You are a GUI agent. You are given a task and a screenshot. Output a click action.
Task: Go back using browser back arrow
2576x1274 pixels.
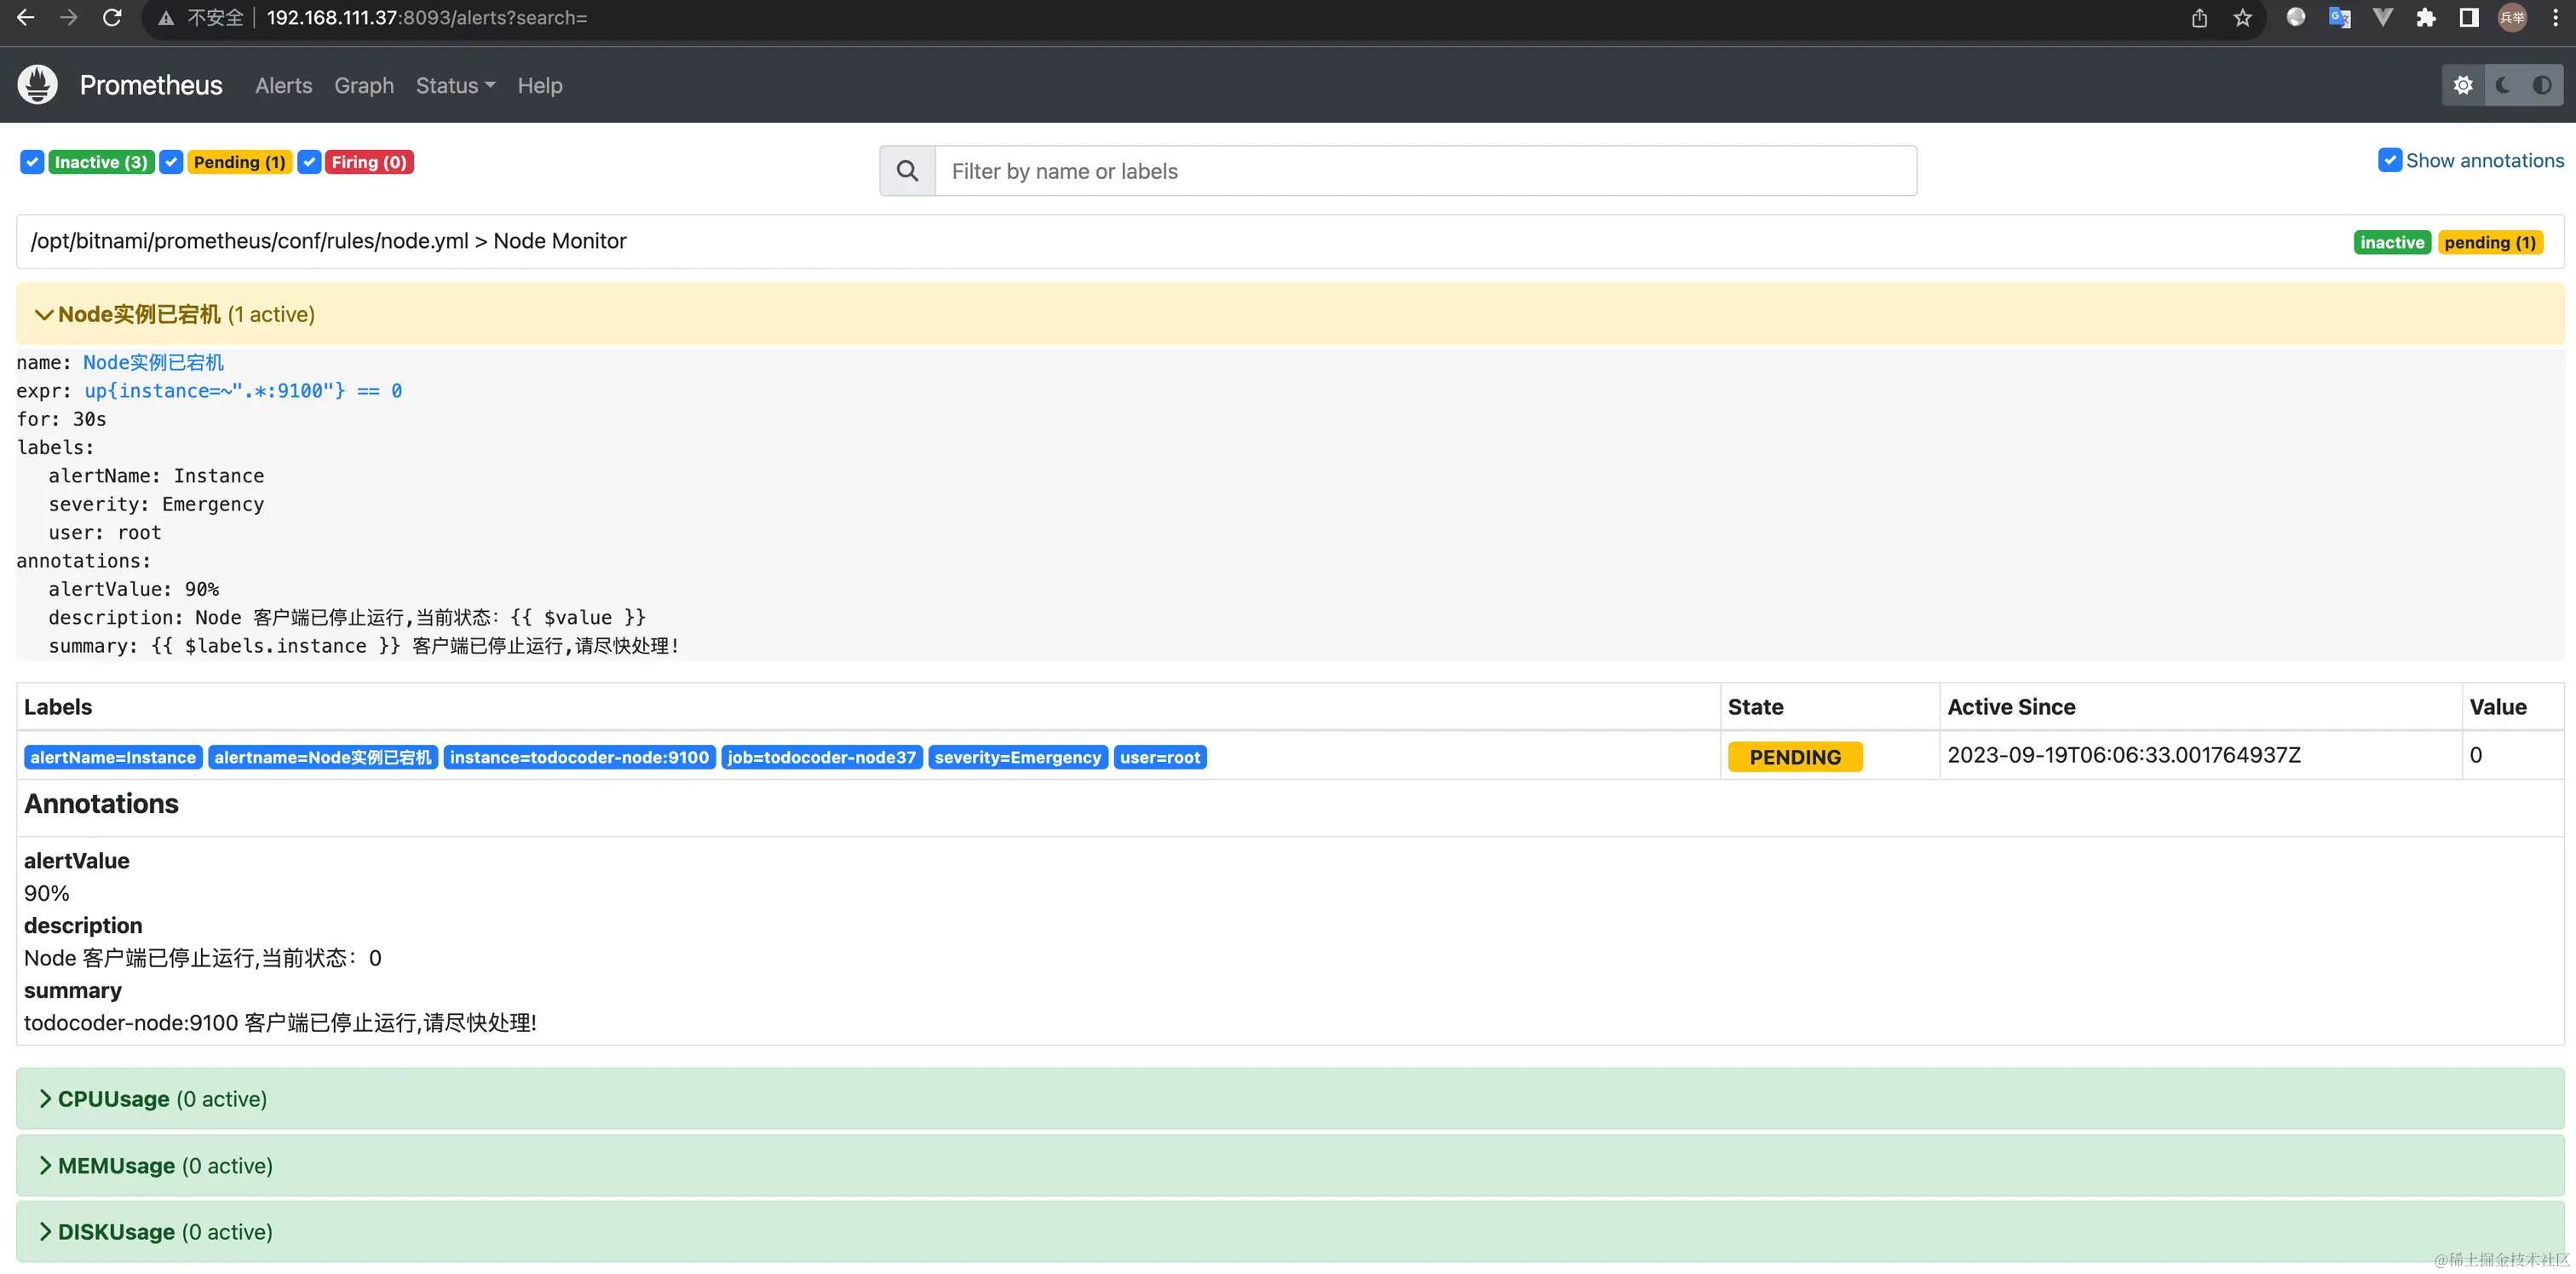click(x=25, y=18)
